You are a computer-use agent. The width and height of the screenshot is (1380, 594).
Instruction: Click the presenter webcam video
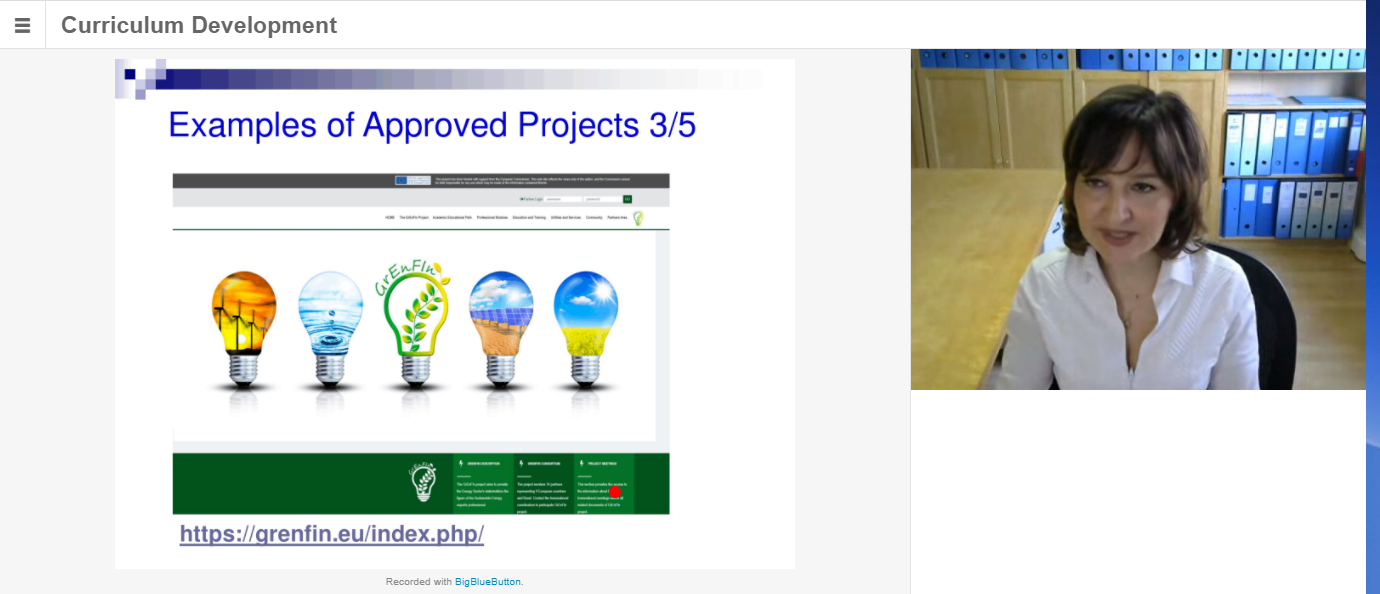click(x=1138, y=219)
